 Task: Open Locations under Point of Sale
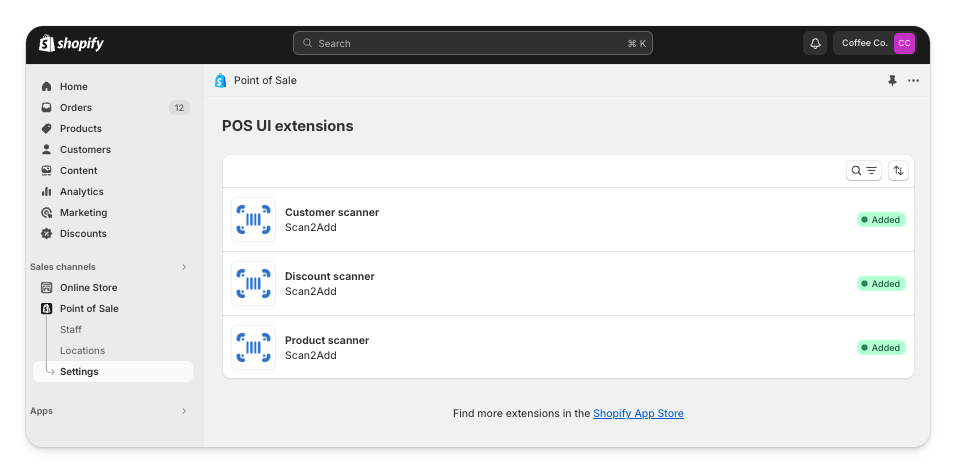click(82, 351)
